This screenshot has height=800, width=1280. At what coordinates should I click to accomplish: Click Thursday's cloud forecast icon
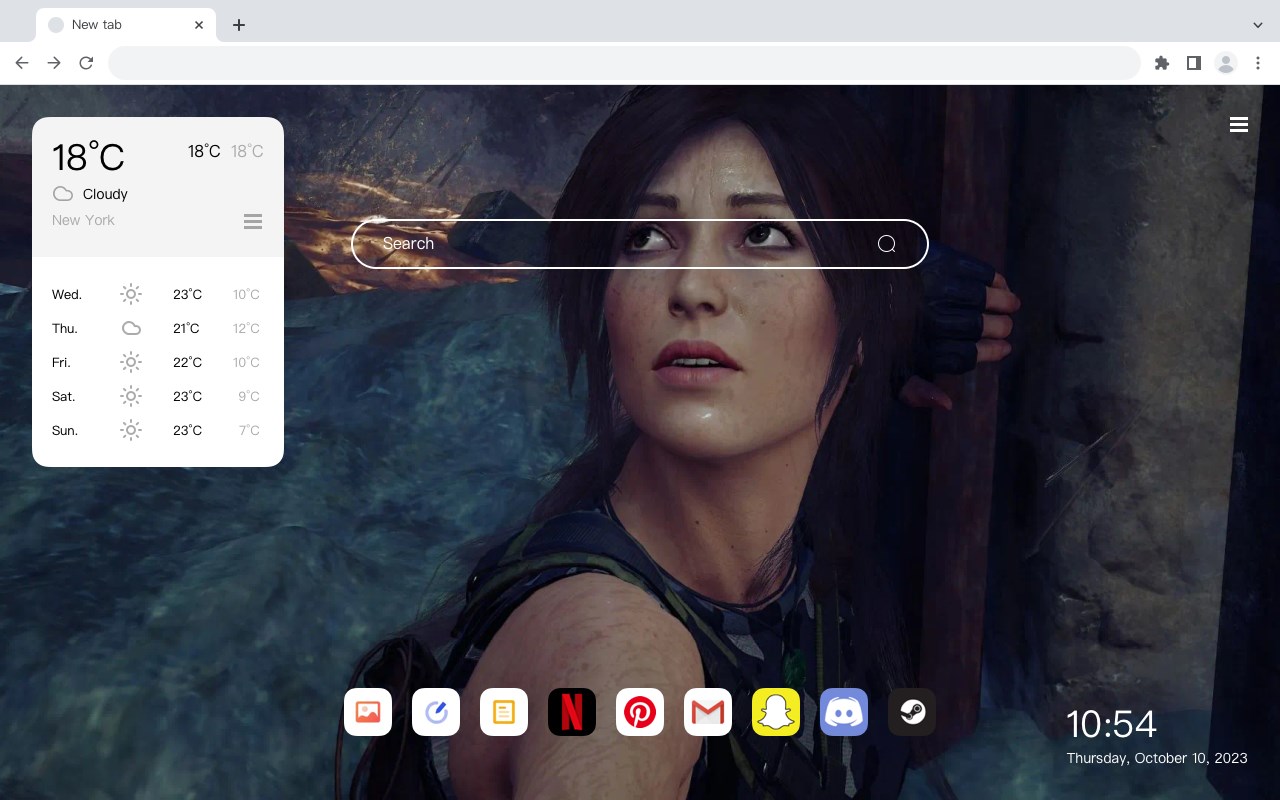tap(131, 328)
